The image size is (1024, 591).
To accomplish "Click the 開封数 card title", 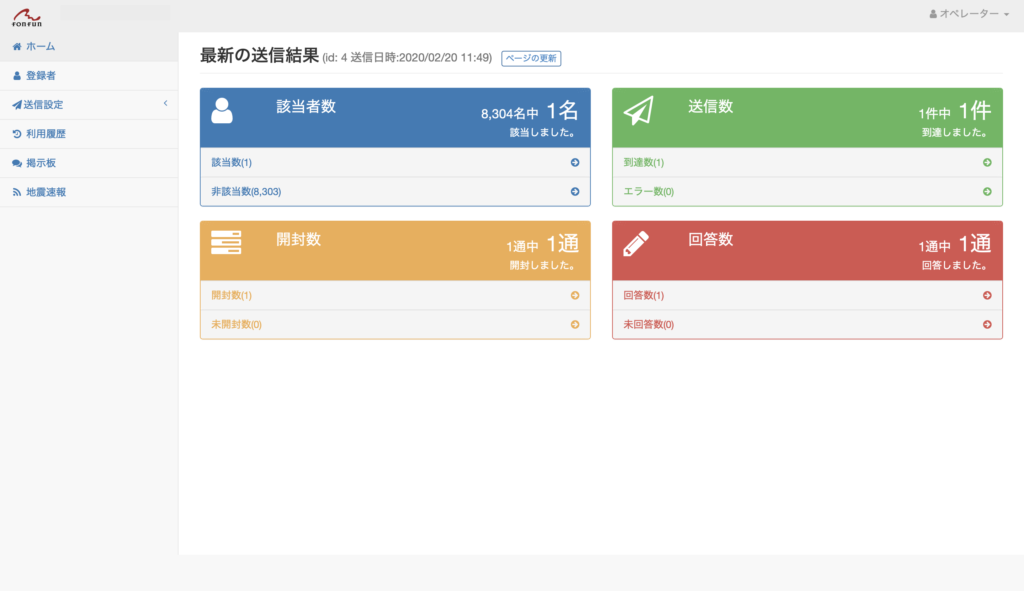I will click(298, 240).
